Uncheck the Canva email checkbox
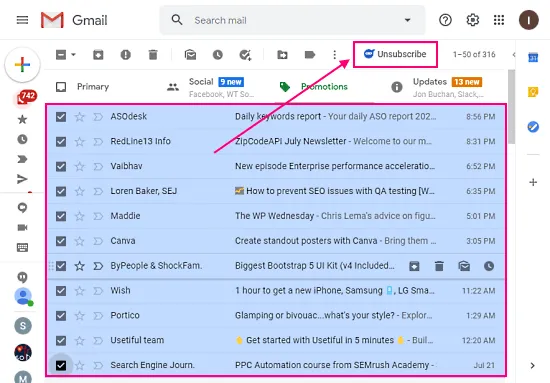The height and width of the screenshot is (383, 550). 61,241
